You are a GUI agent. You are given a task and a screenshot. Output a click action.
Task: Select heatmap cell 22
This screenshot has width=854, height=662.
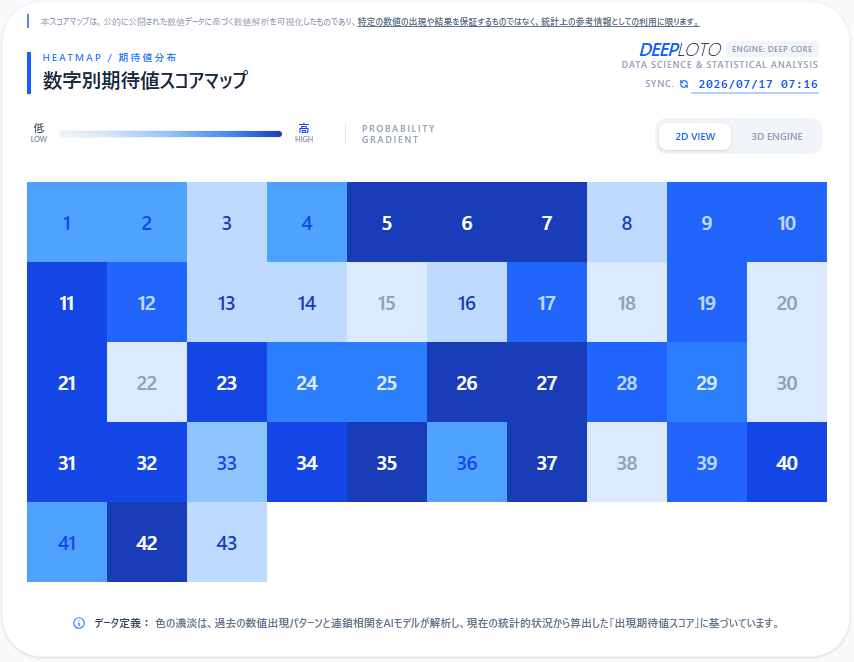(147, 382)
